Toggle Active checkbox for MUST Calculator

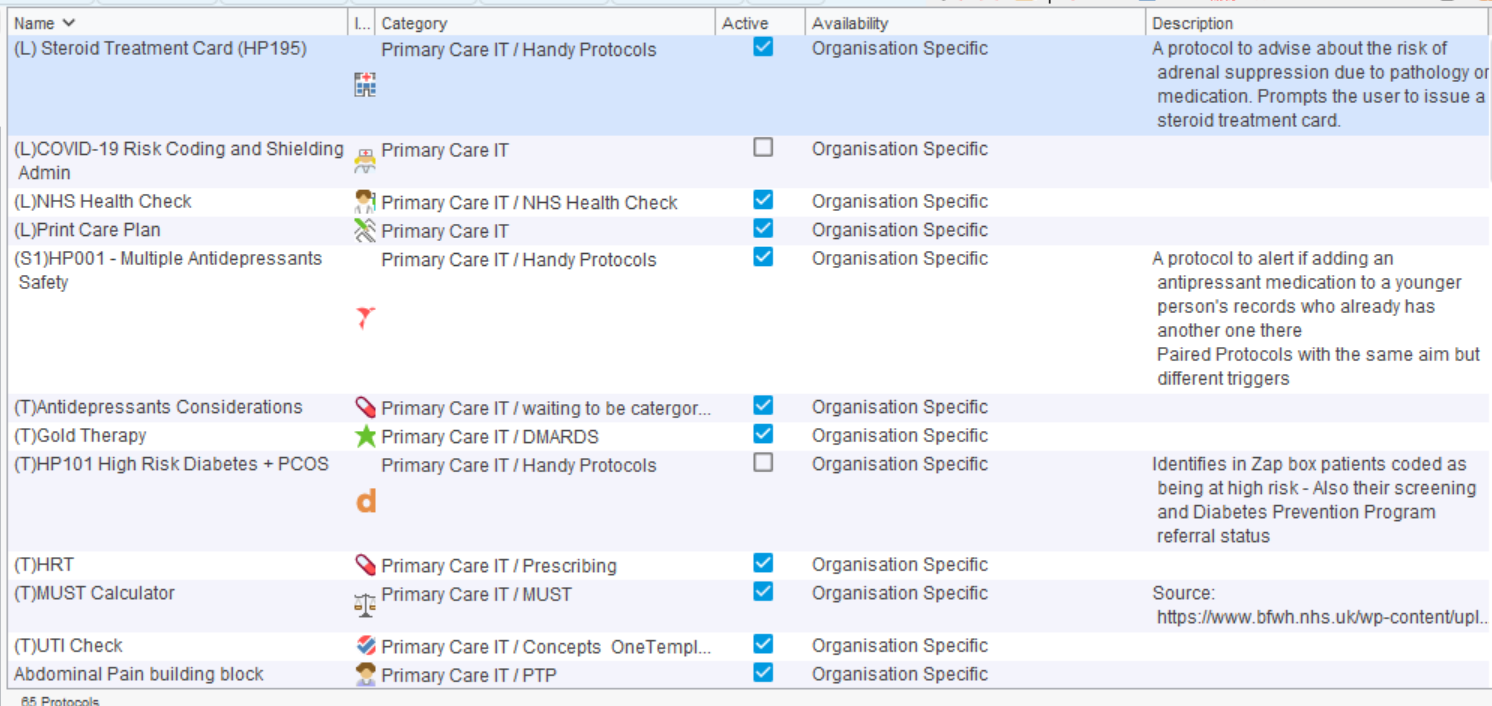[x=763, y=592]
